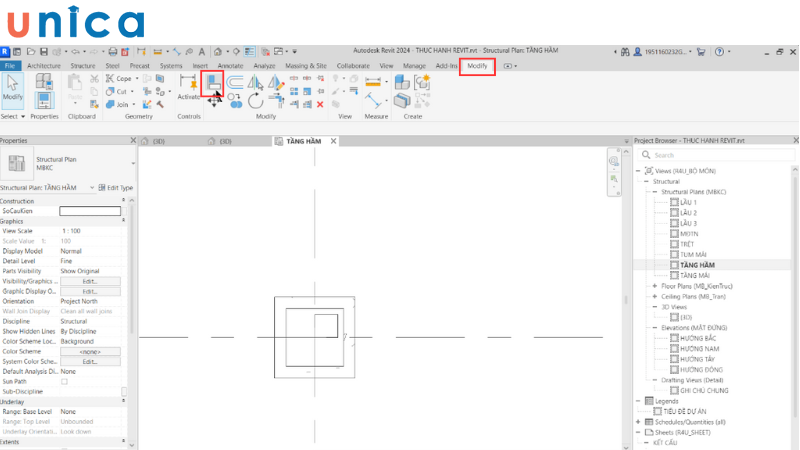Click the Color Scheme <none> button

90,351
